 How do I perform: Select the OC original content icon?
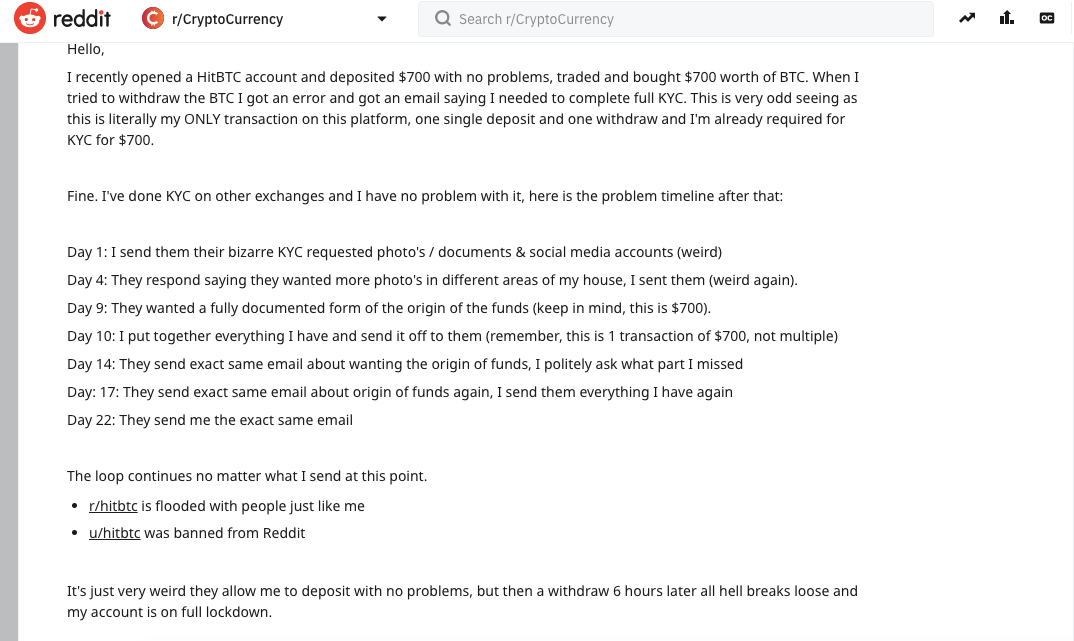(1046, 18)
